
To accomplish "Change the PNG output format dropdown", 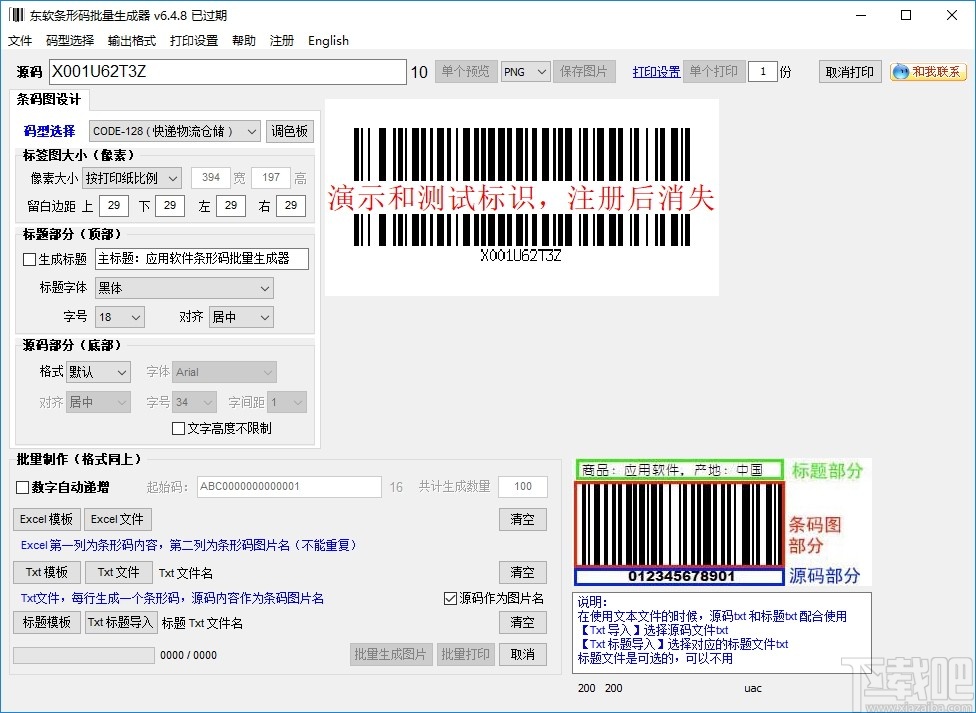I will pos(525,71).
